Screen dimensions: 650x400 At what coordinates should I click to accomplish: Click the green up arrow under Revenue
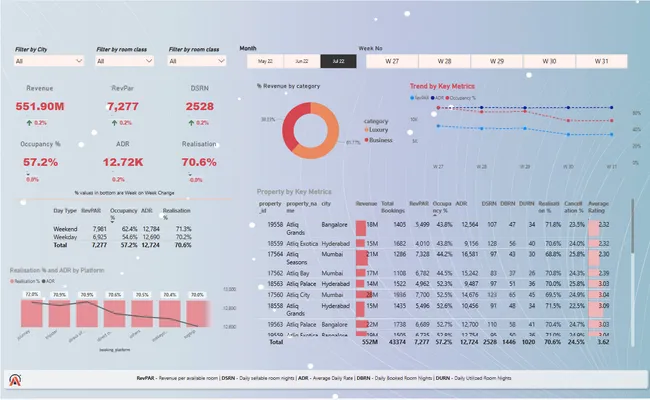coord(29,123)
